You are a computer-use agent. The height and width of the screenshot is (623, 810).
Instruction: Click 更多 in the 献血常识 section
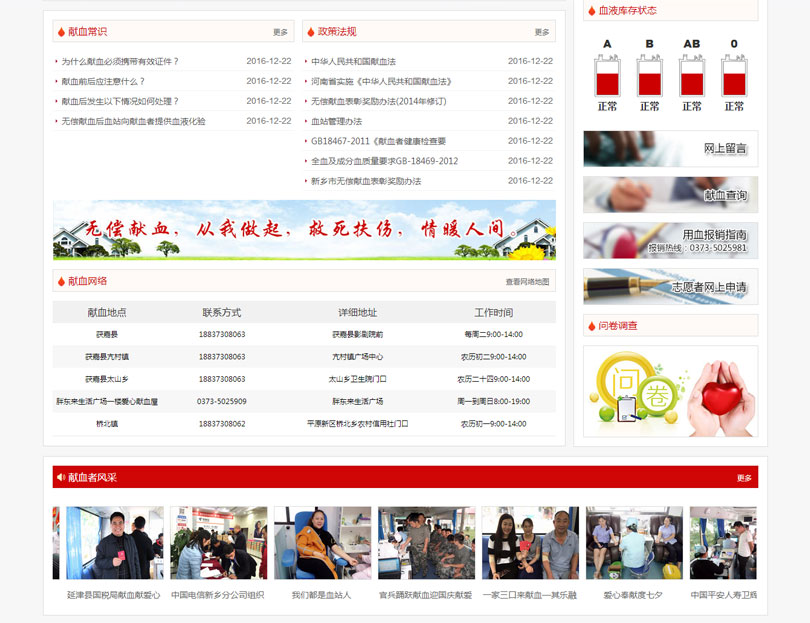280,32
